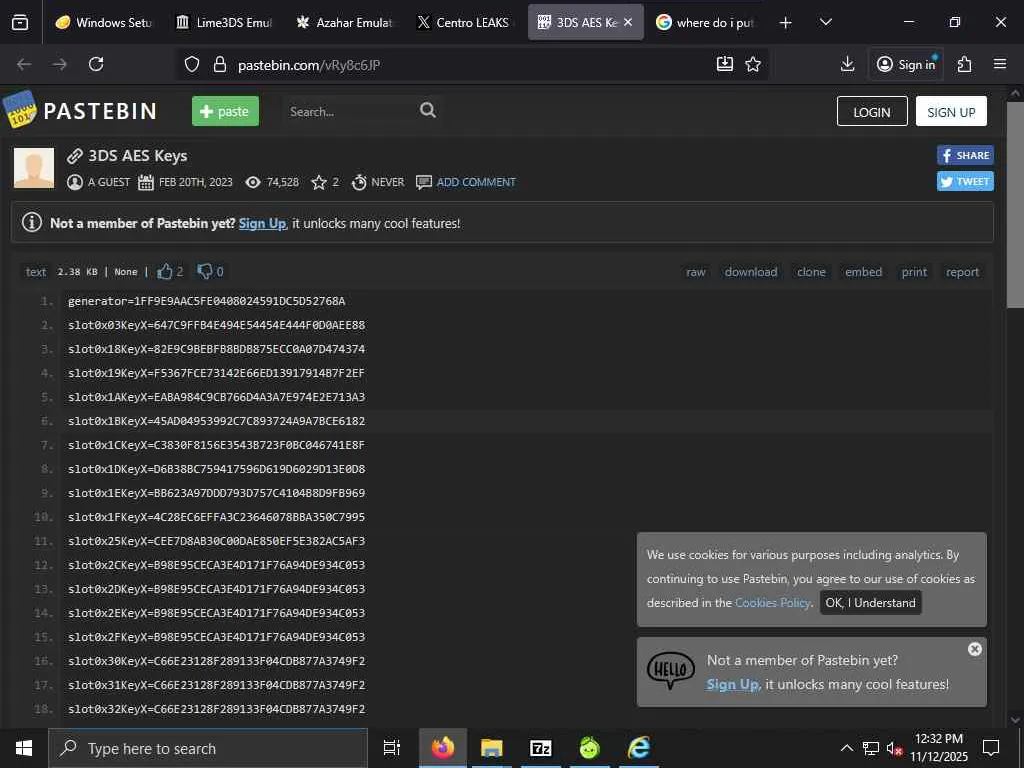This screenshot has height=768, width=1024.
Task: Click the green paste button
Action: pyautogui.click(x=225, y=111)
